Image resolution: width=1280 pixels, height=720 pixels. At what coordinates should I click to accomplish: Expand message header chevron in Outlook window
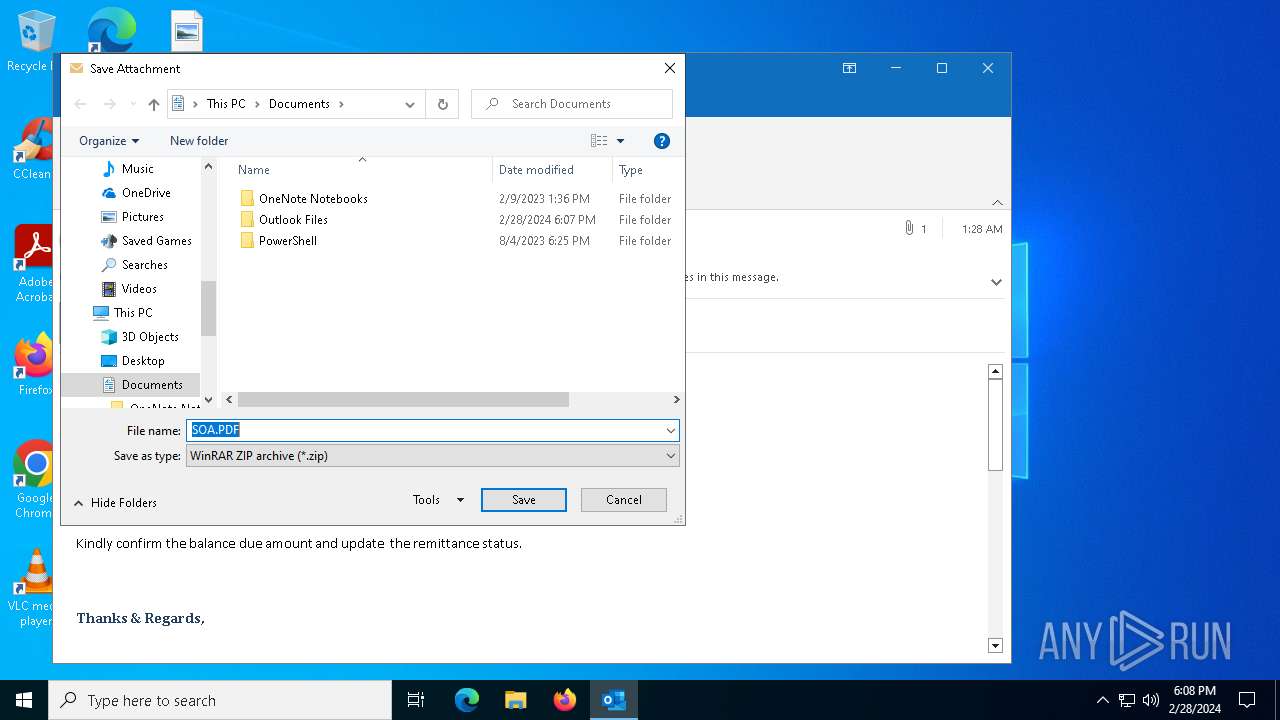(996, 282)
